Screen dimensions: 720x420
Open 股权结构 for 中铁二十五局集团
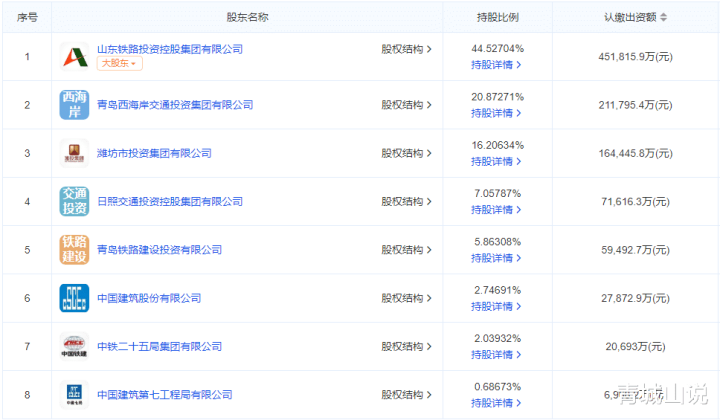click(406, 346)
